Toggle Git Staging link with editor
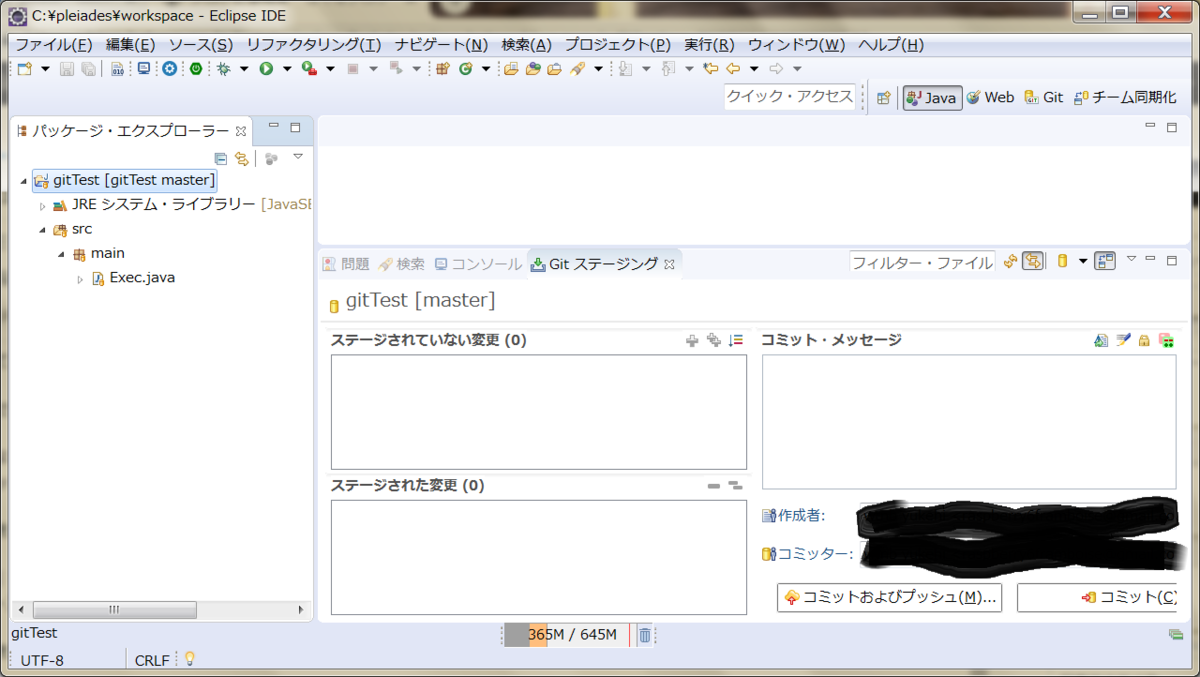The height and width of the screenshot is (677, 1200). [1033, 261]
